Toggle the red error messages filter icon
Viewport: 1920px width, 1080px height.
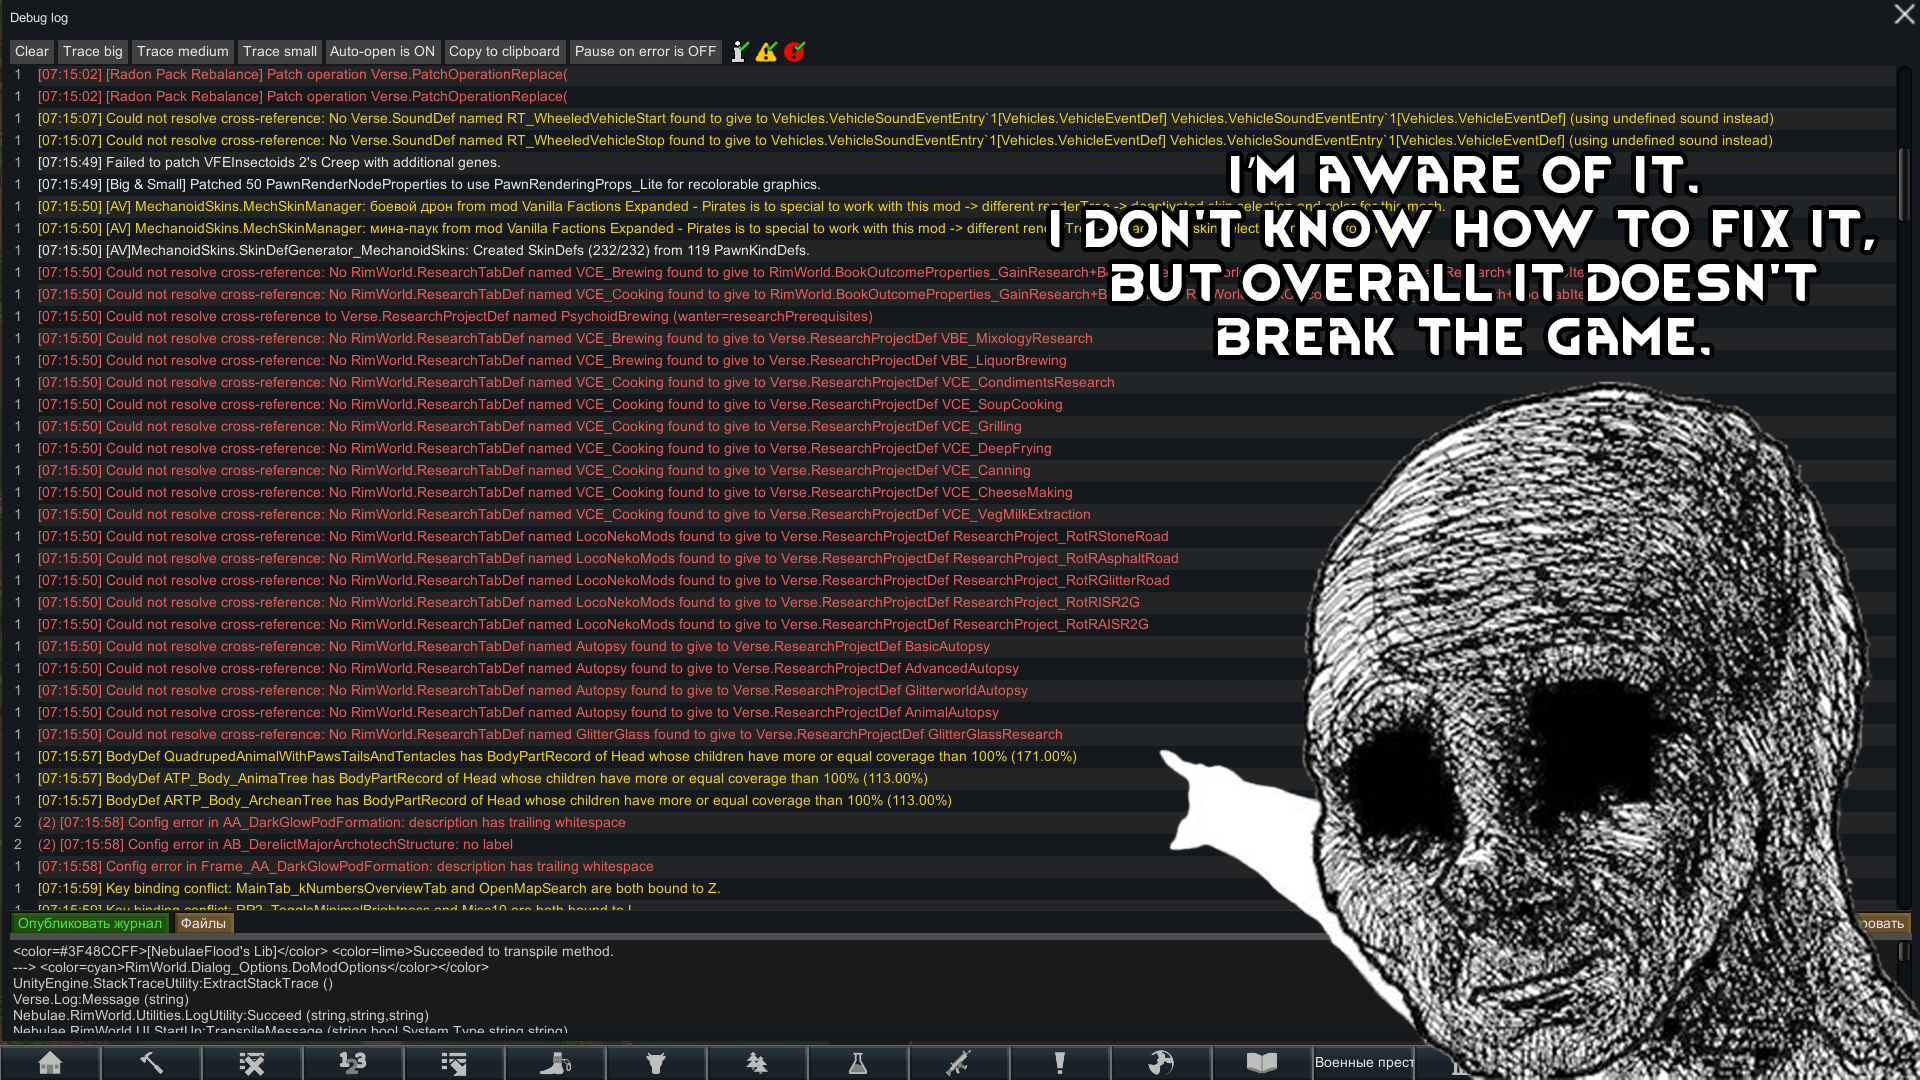[795, 51]
